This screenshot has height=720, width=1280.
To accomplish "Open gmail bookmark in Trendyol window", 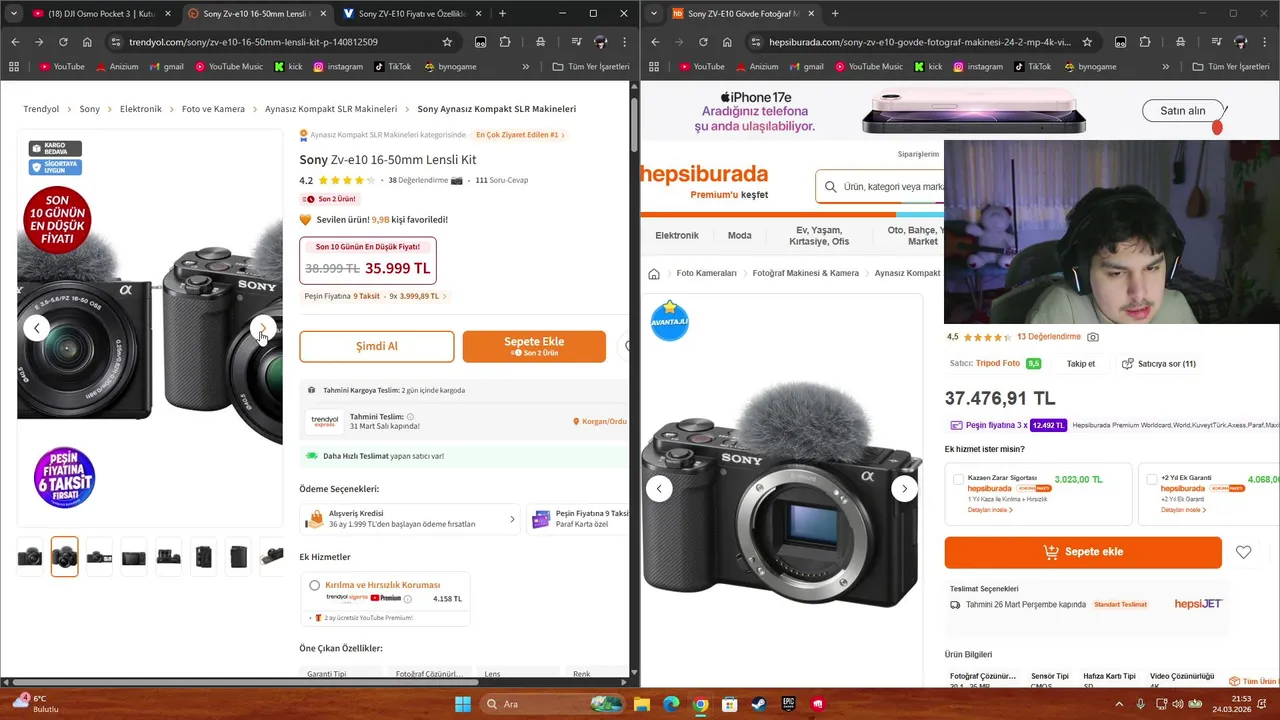I will click(165, 67).
